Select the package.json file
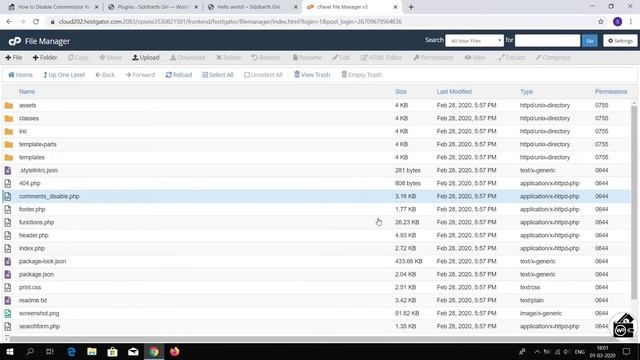 click(x=36, y=274)
